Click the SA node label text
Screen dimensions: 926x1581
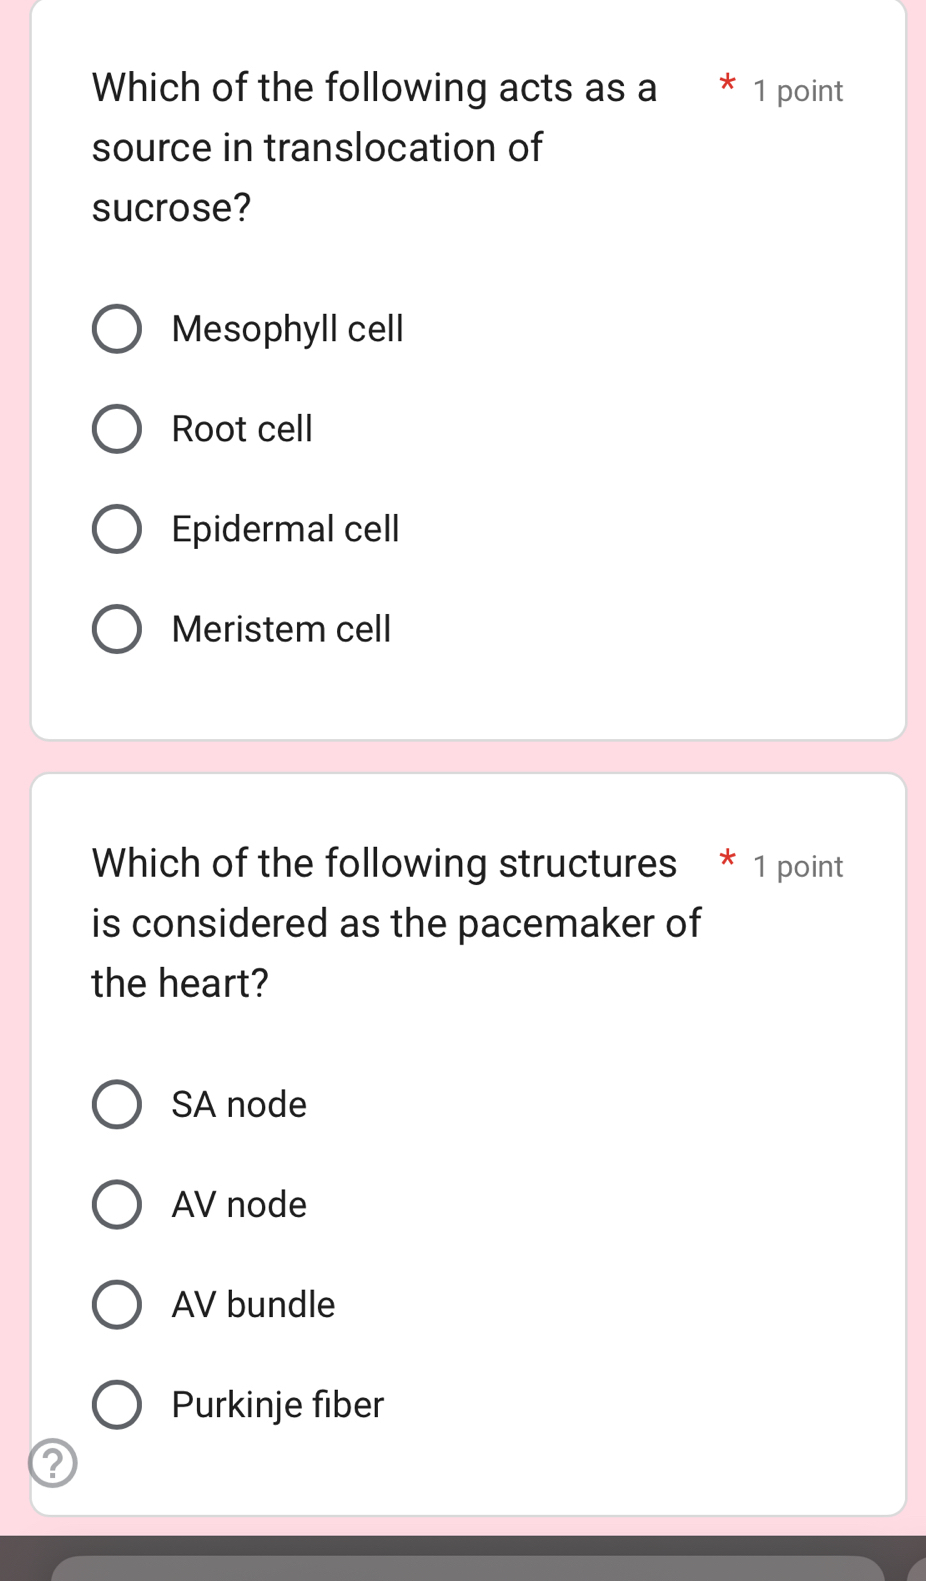[239, 1104]
